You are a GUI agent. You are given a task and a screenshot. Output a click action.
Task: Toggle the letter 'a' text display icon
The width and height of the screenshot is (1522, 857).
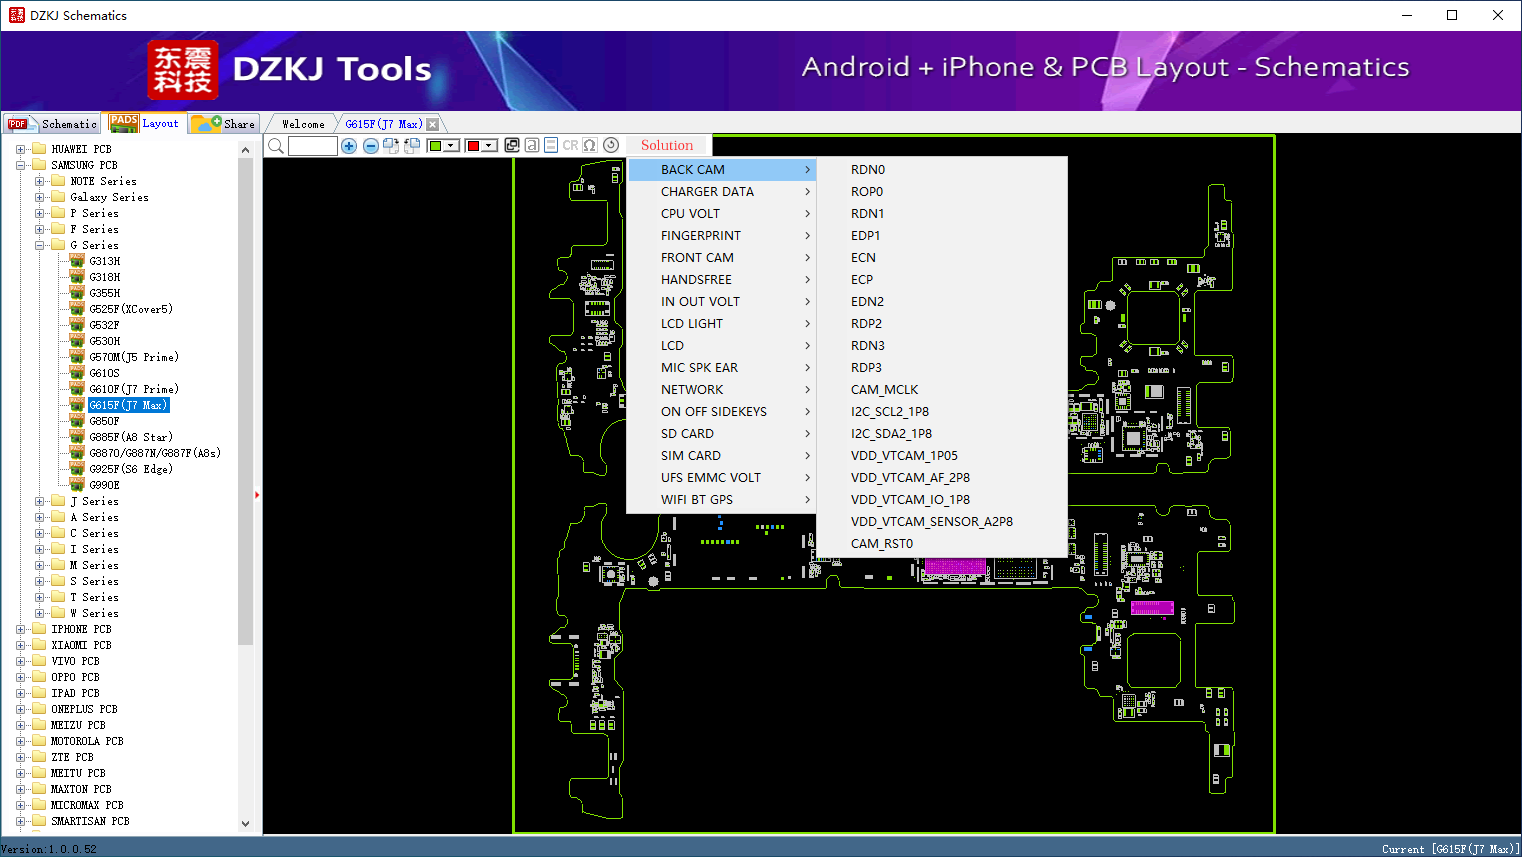click(532, 145)
